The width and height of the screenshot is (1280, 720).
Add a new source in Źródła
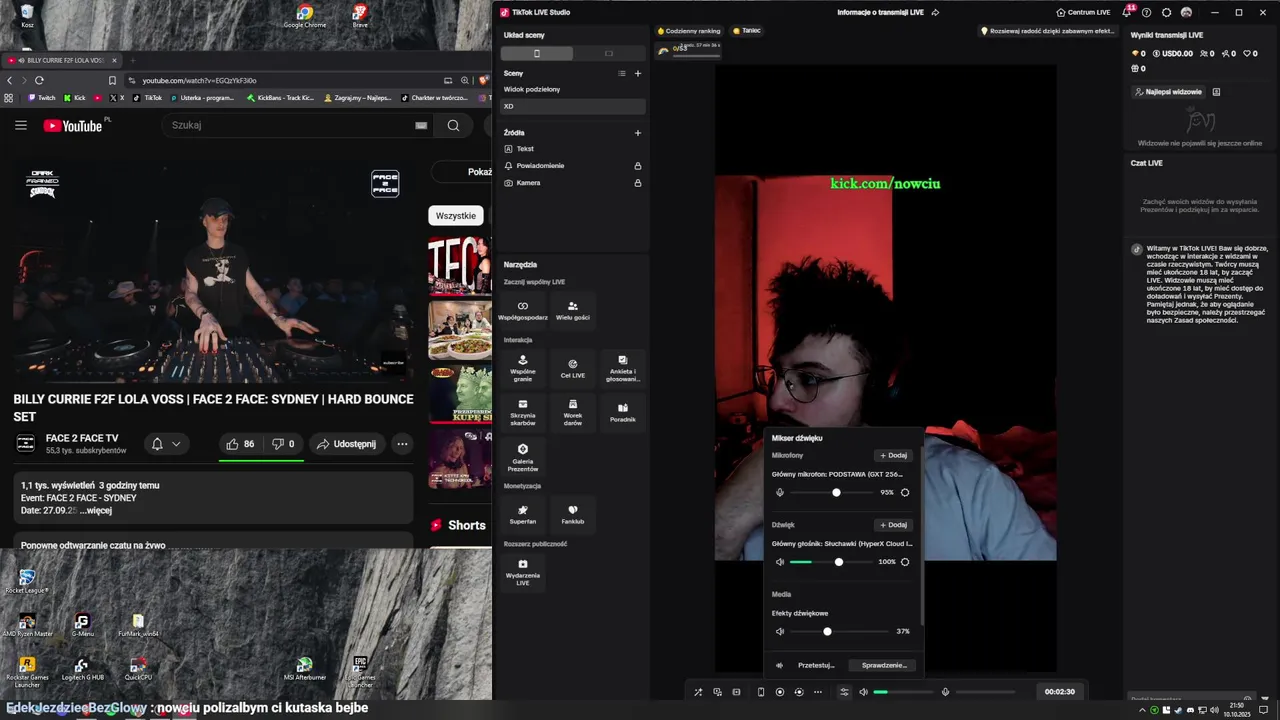pos(638,132)
